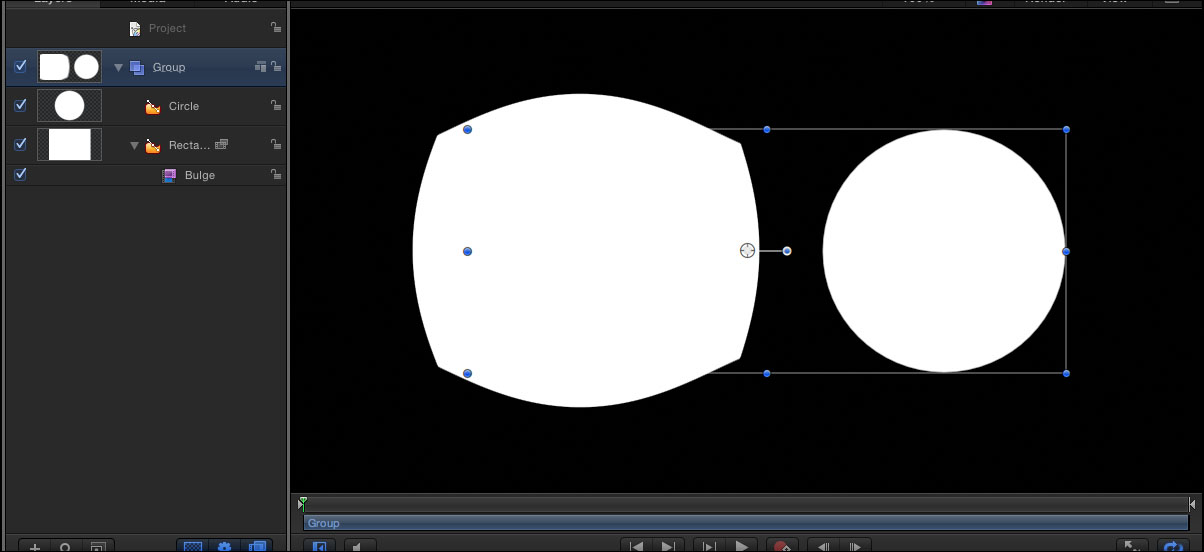1204x552 pixels.
Task: Click the Circle layer thumbnail
Action: point(69,105)
